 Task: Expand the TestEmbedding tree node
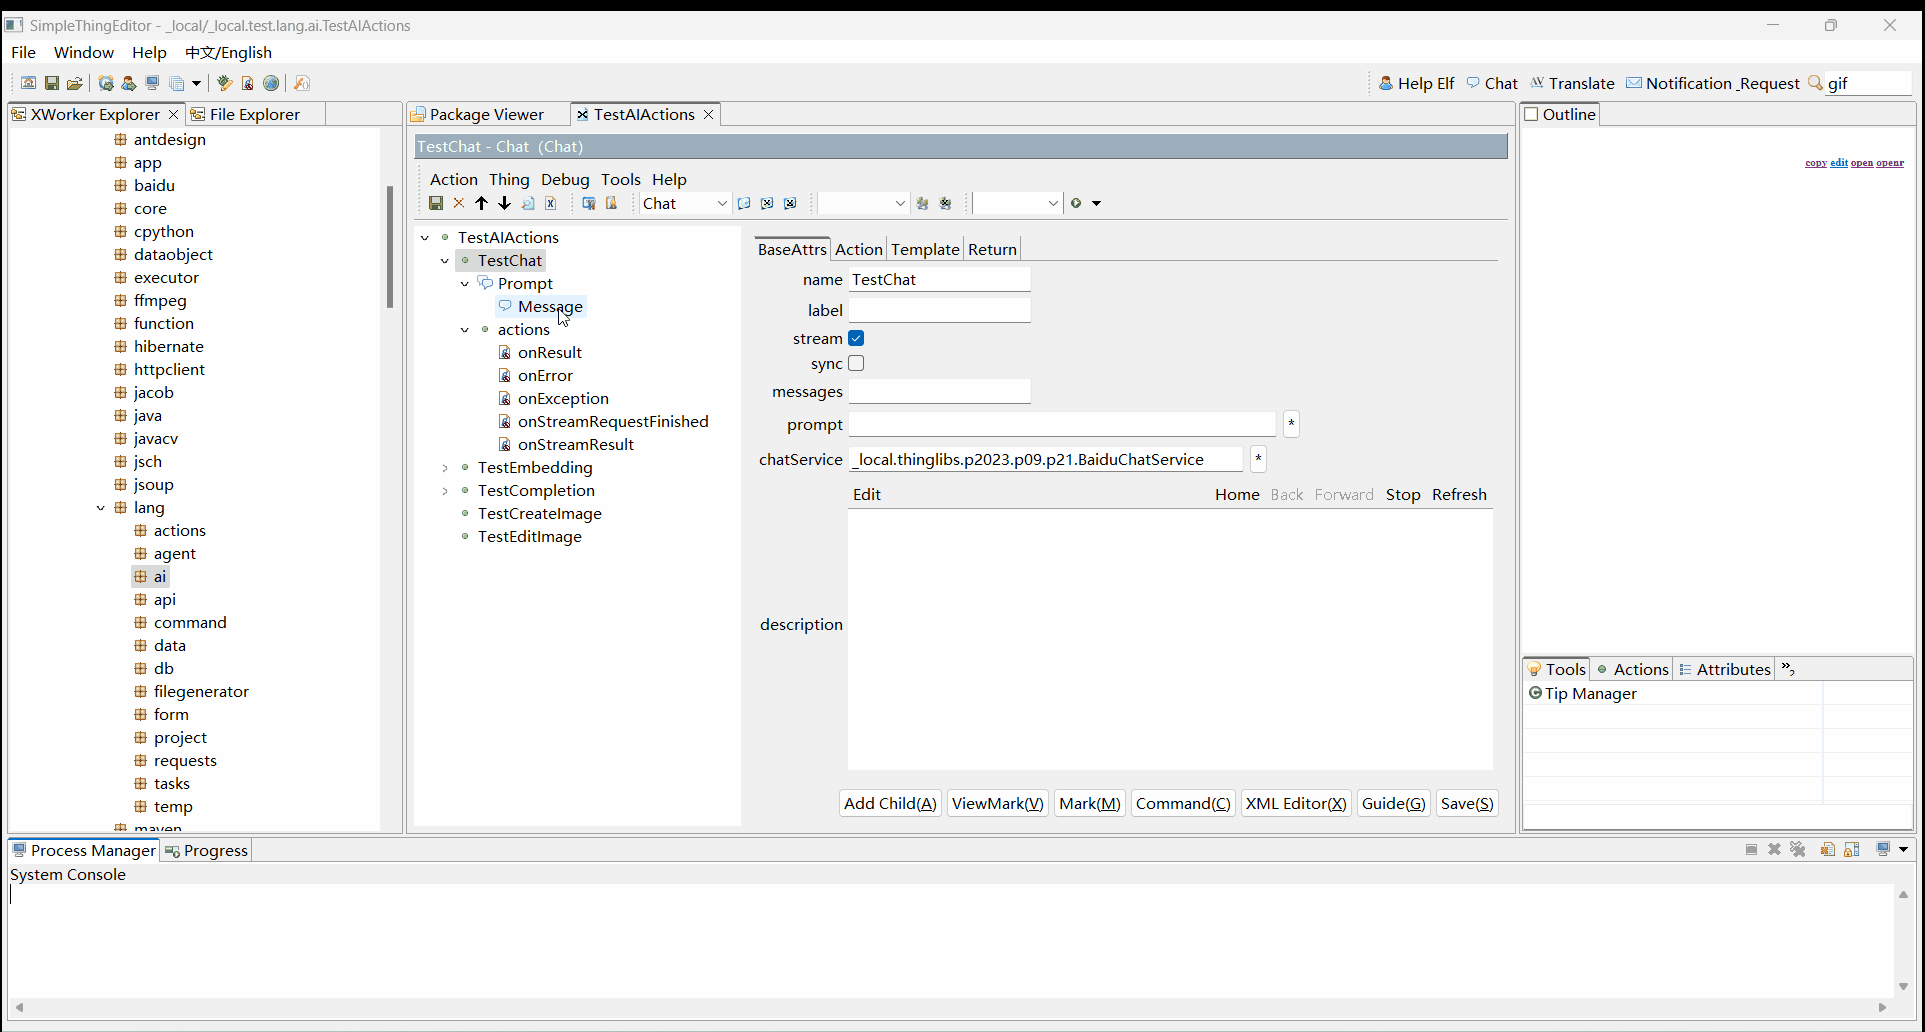point(445,467)
